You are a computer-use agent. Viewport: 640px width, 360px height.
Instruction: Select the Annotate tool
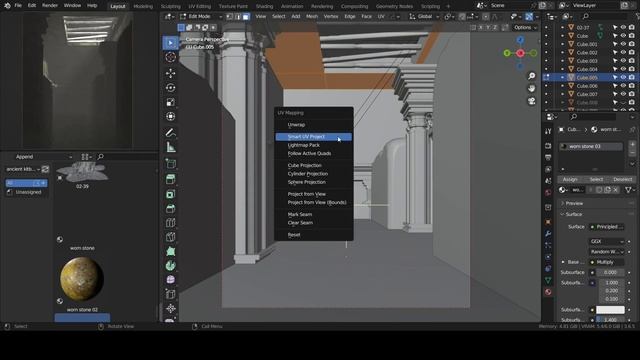[x=171, y=133]
